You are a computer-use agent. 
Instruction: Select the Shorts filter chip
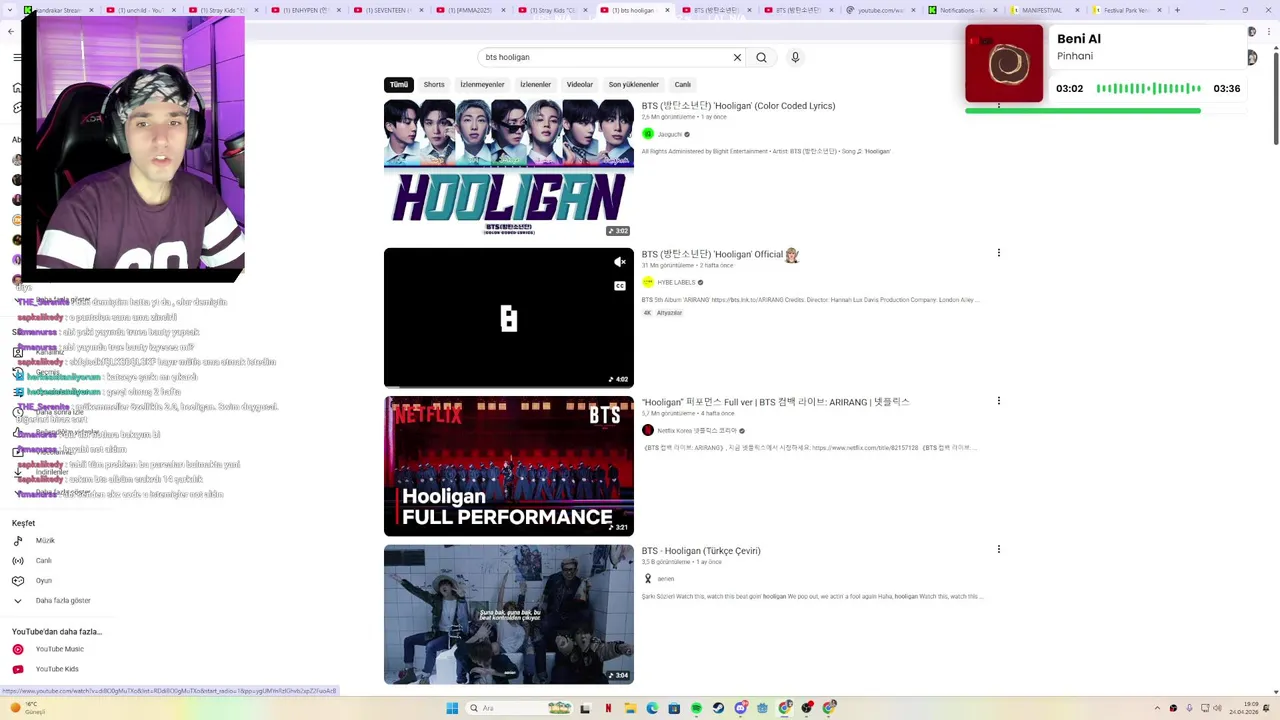[x=434, y=85]
